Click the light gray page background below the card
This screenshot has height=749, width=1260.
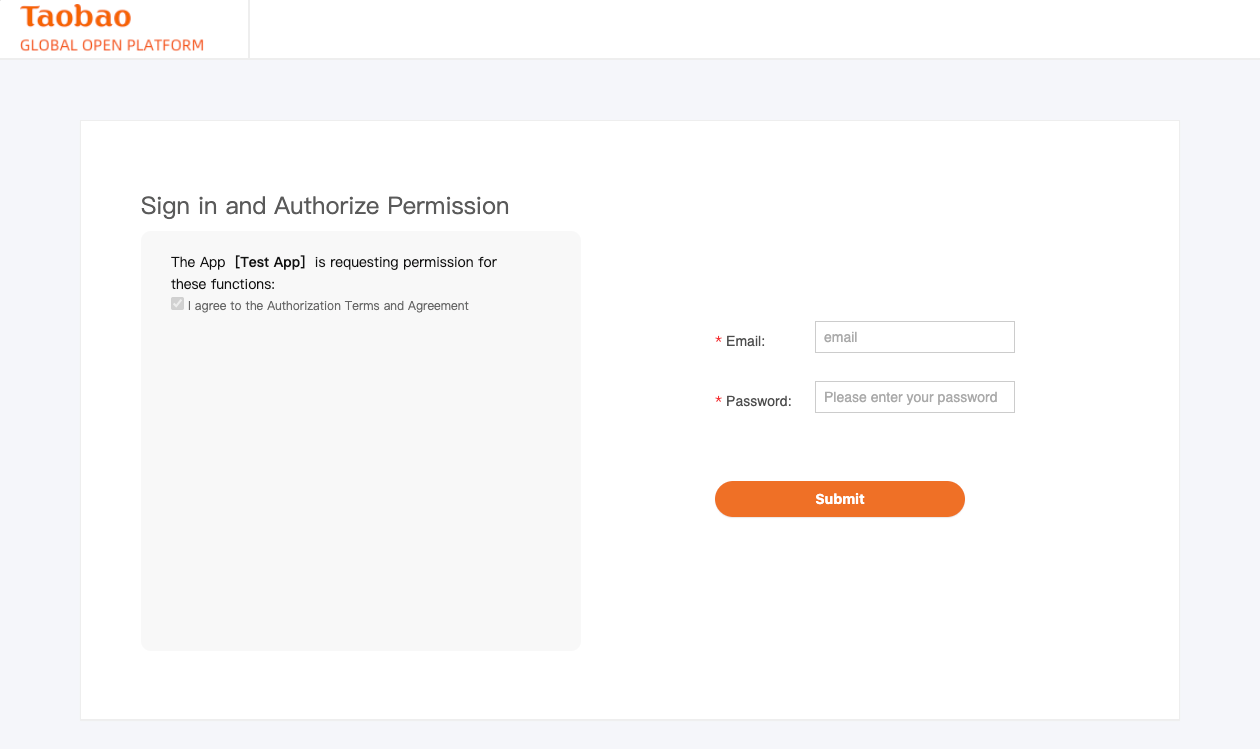630,735
